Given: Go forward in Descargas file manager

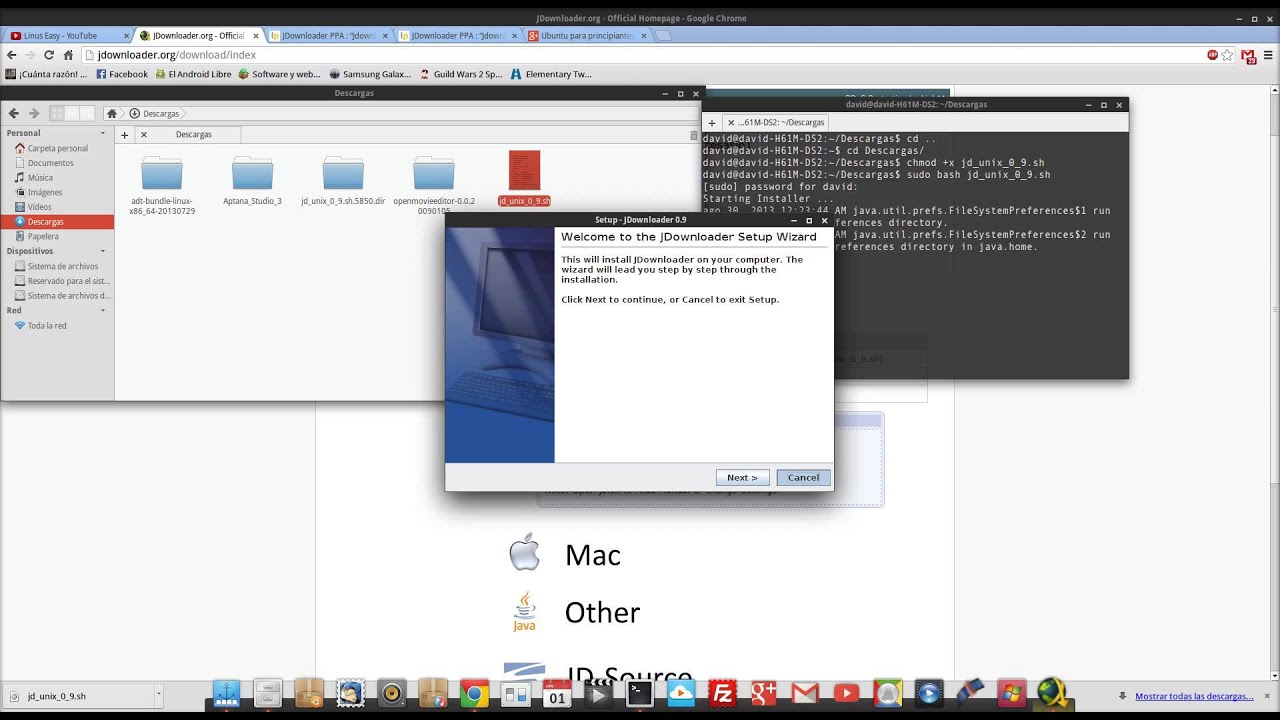Looking at the screenshot, I should click(x=34, y=113).
